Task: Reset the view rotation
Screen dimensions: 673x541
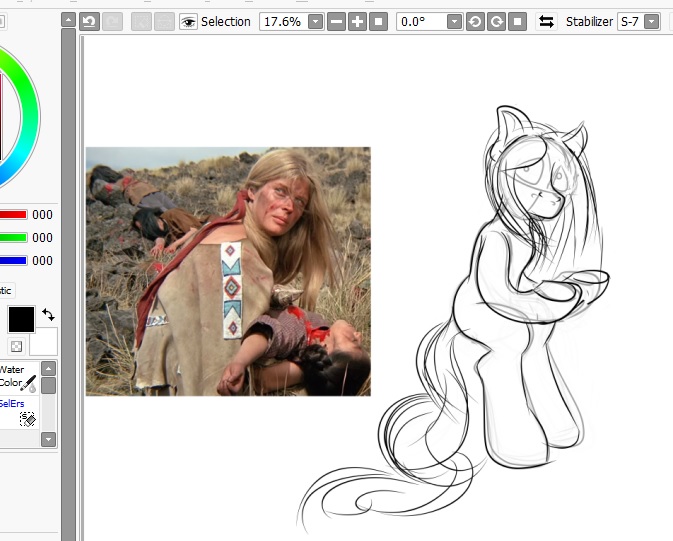Action: pyautogui.click(x=517, y=21)
